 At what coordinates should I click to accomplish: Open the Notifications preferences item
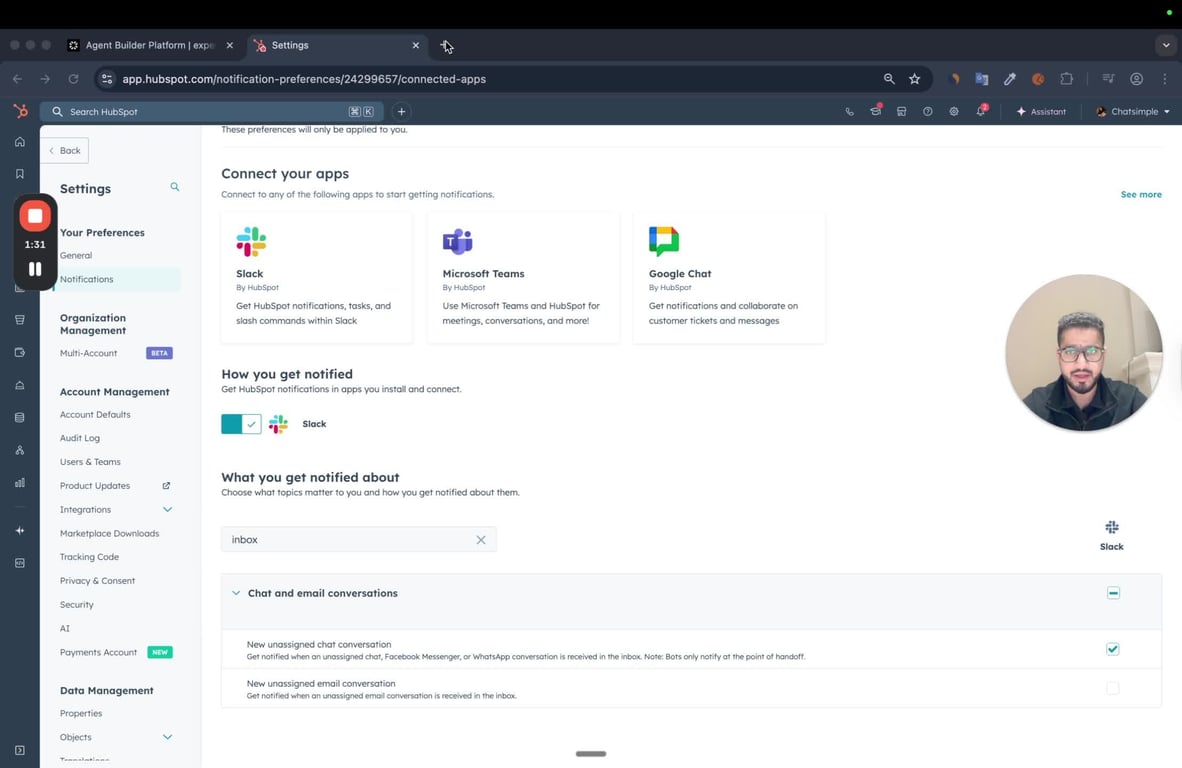point(87,279)
